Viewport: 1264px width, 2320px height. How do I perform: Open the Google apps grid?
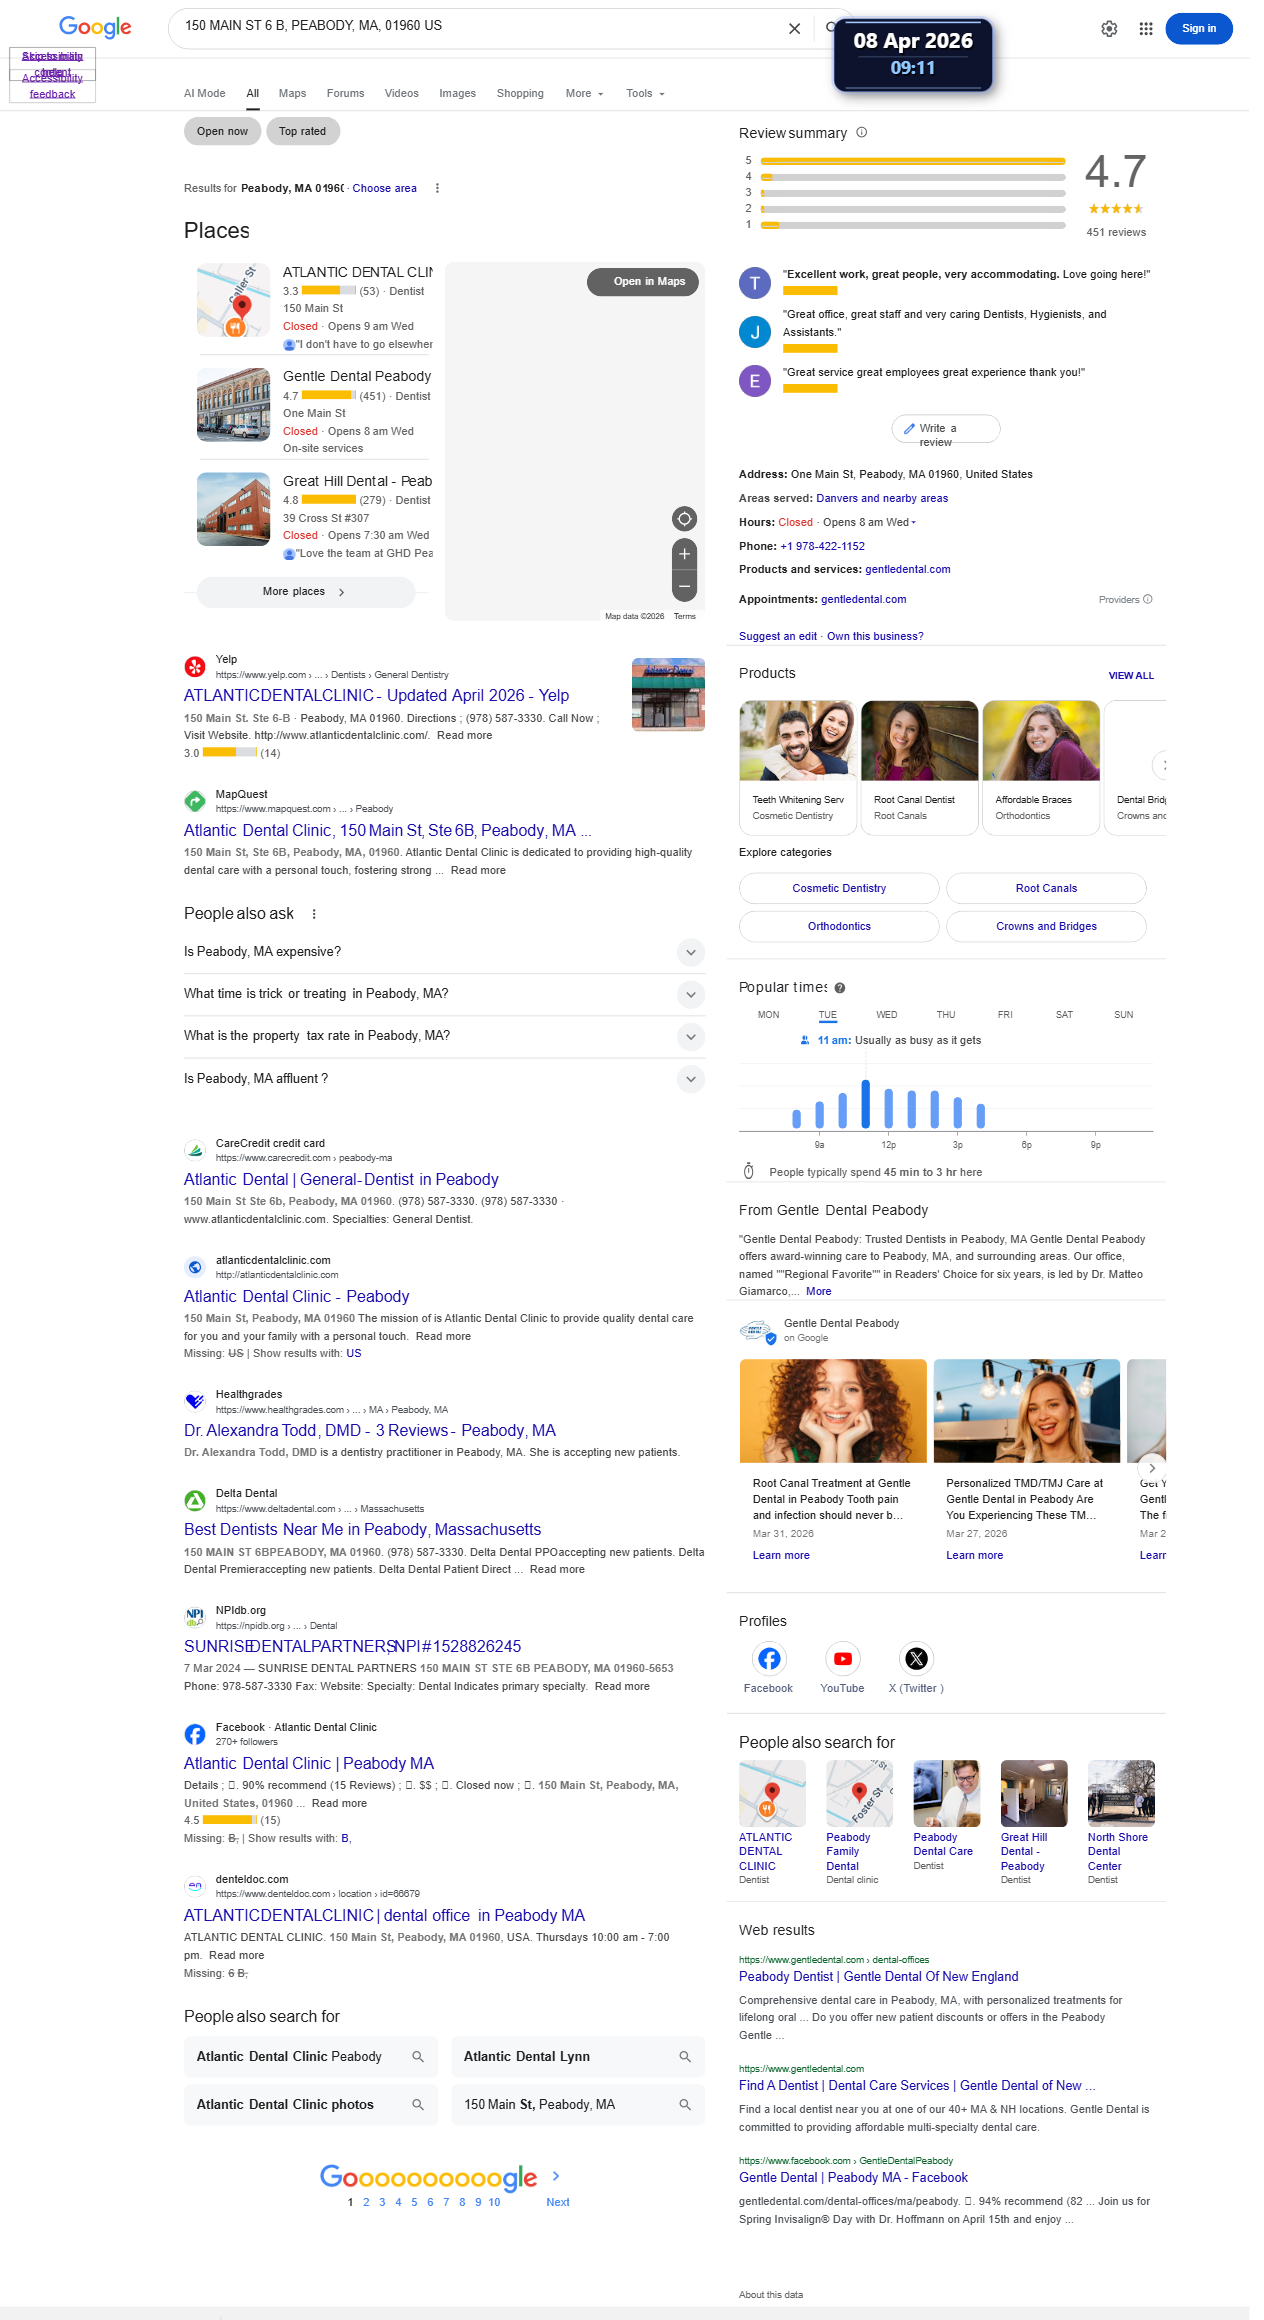pos(1146,29)
